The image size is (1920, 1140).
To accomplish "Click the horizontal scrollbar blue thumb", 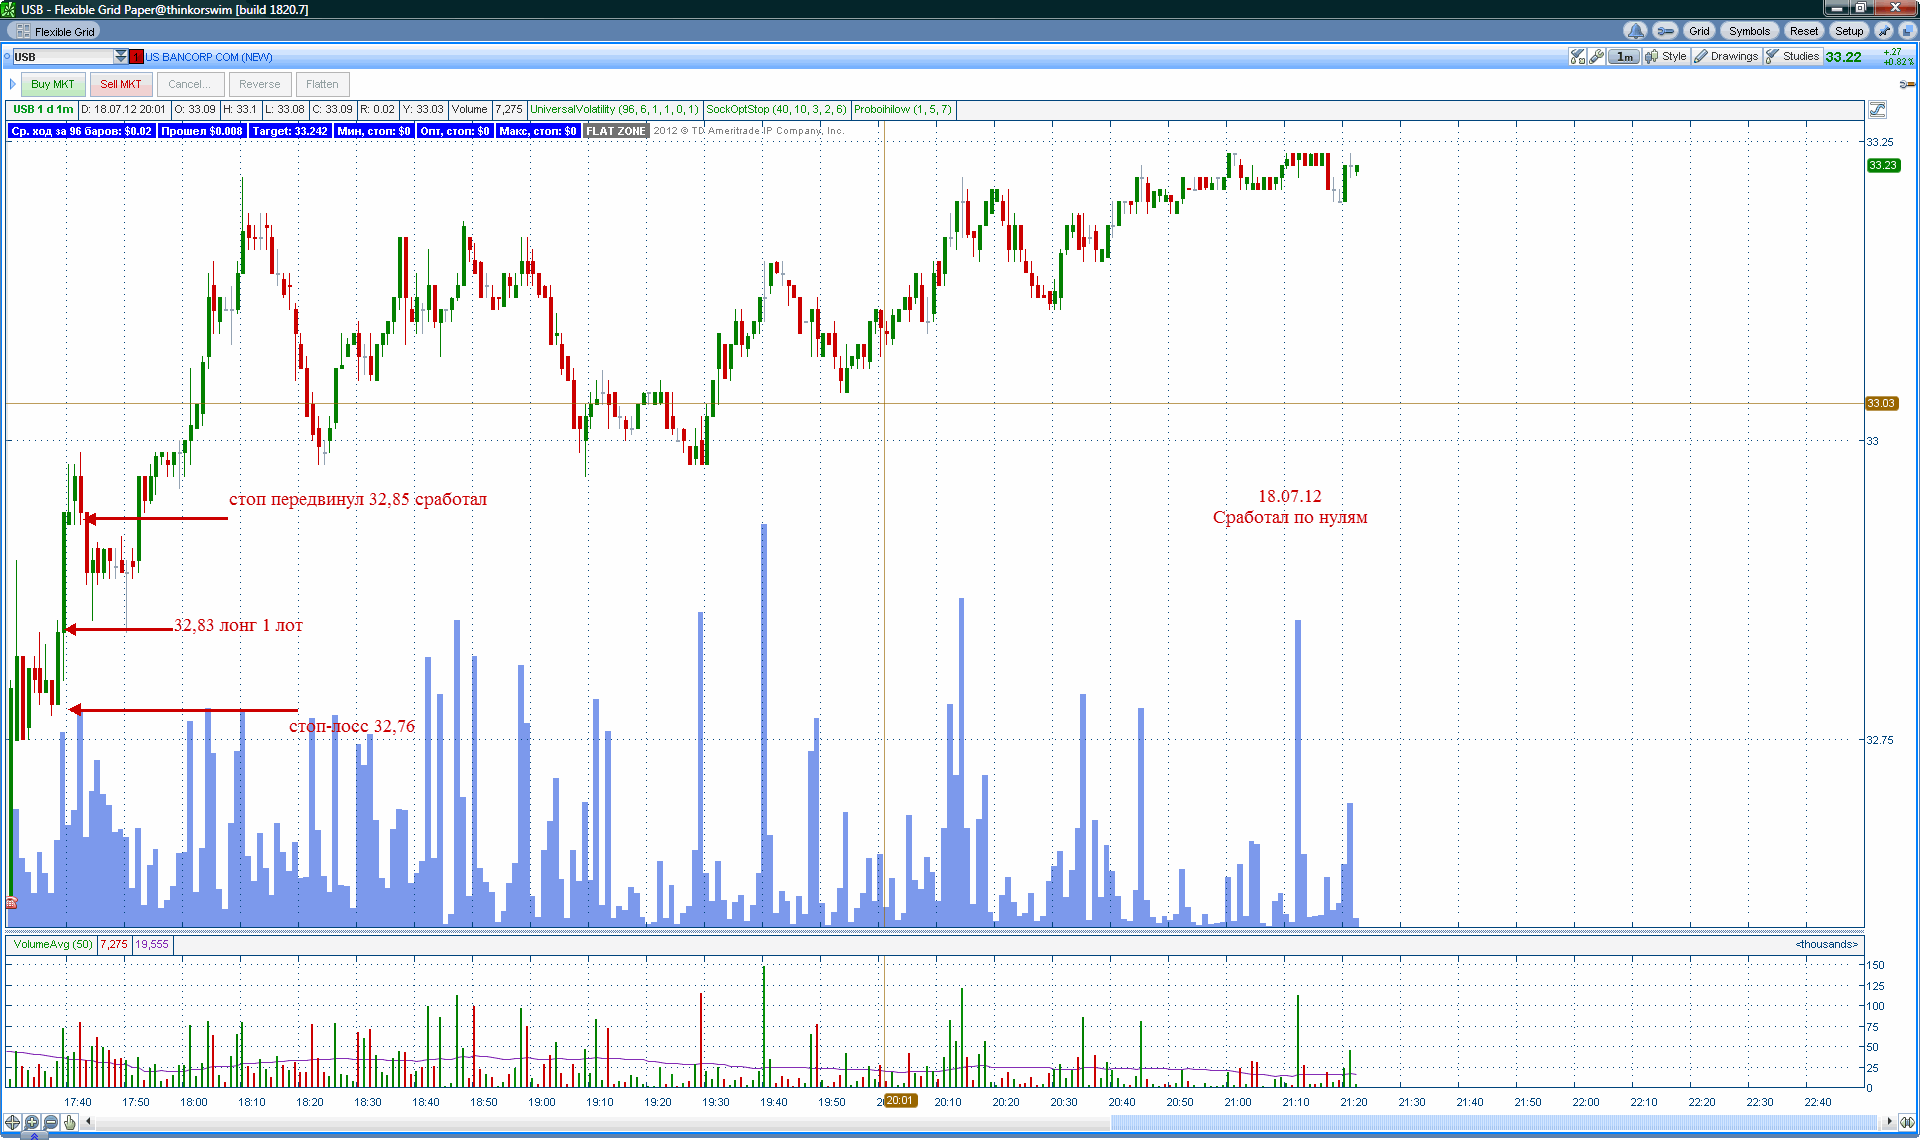I will click(x=1494, y=1122).
